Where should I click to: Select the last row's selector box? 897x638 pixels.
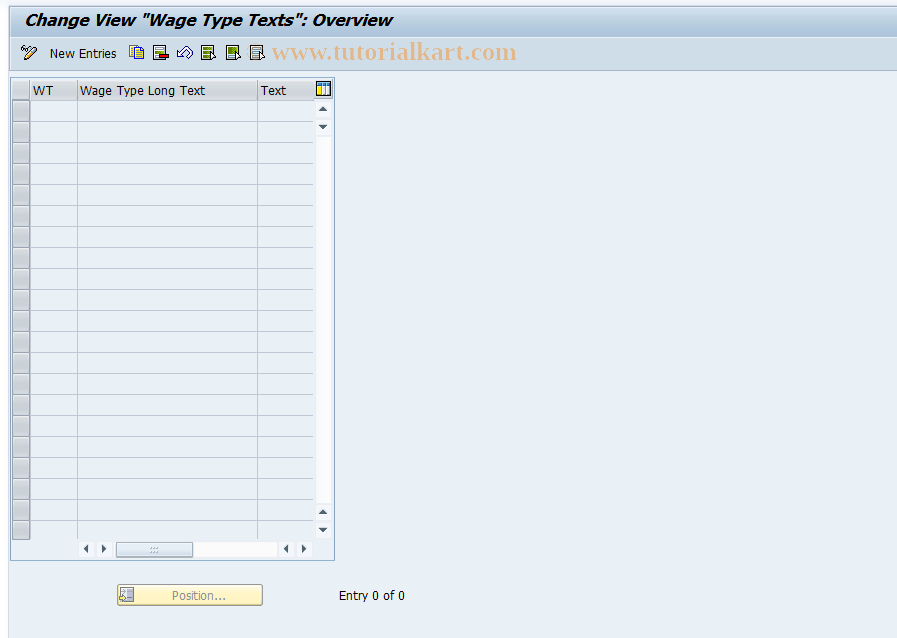(21, 530)
